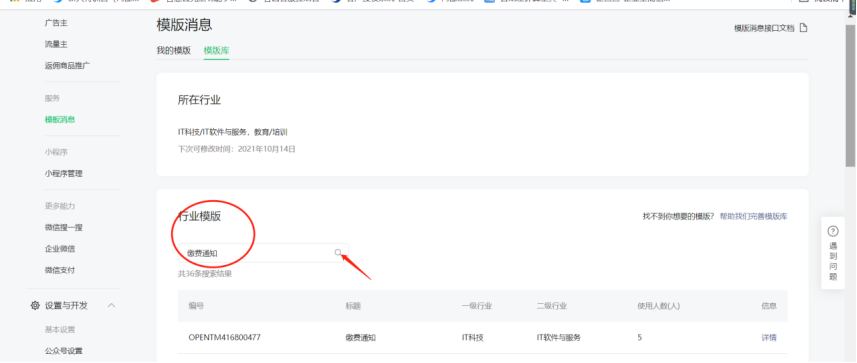The image size is (857, 363).
Task: Click the 服务 sidebar group label
Action: click(52, 98)
